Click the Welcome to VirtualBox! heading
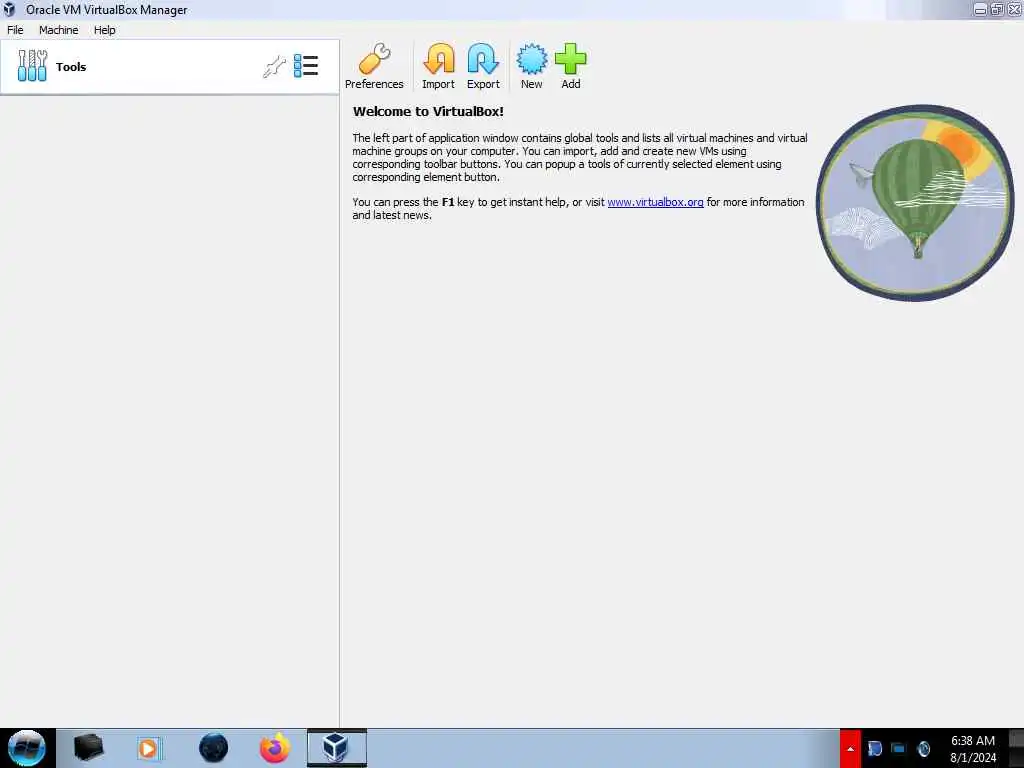Image resolution: width=1024 pixels, height=768 pixels. pos(428,112)
